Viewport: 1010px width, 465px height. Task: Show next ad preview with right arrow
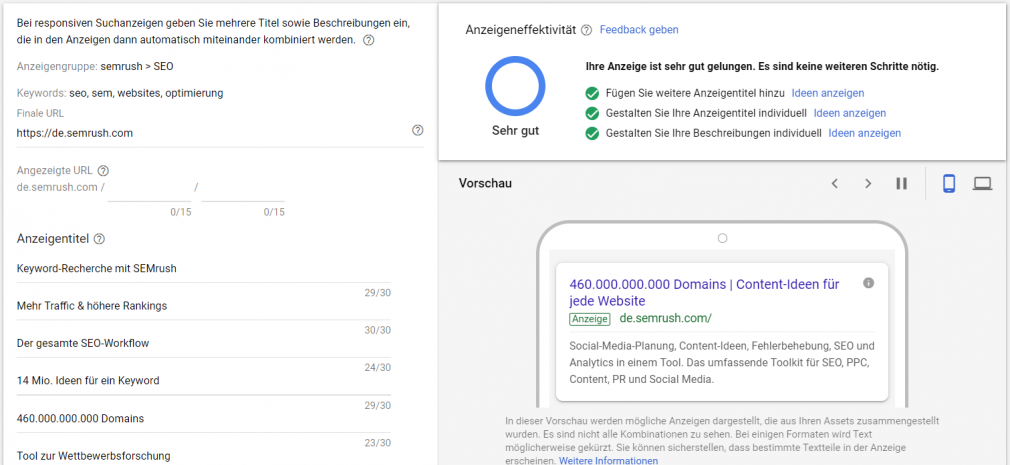coord(868,184)
